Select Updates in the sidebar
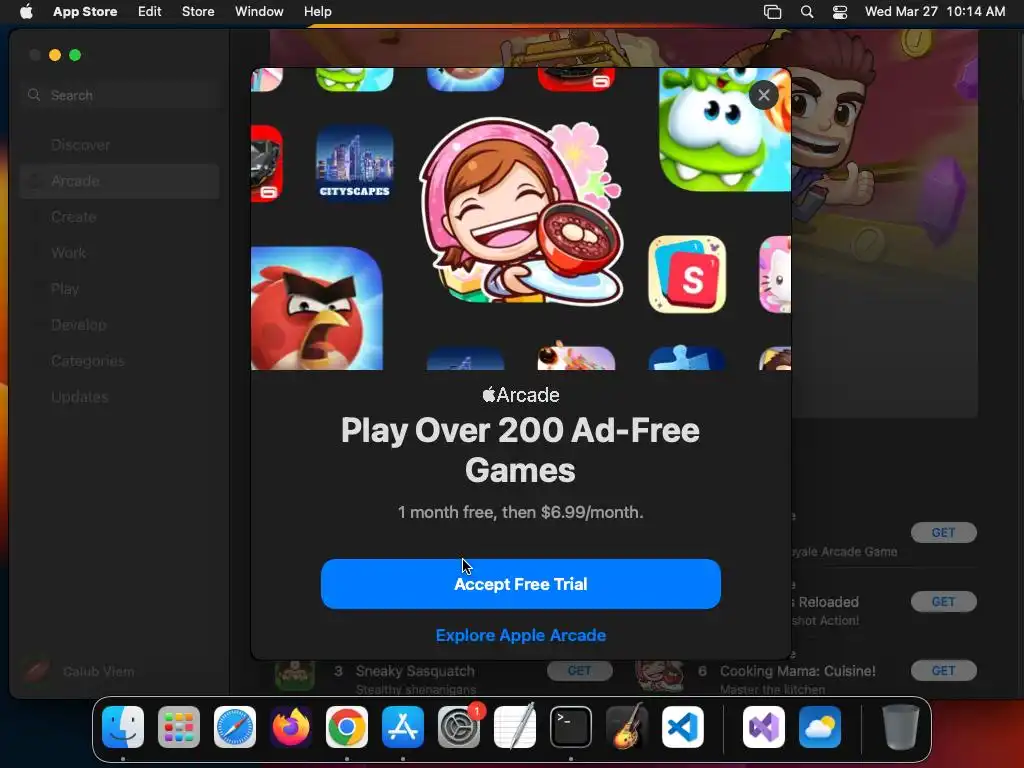Image resolution: width=1024 pixels, height=768 pixels. (120, 396)
